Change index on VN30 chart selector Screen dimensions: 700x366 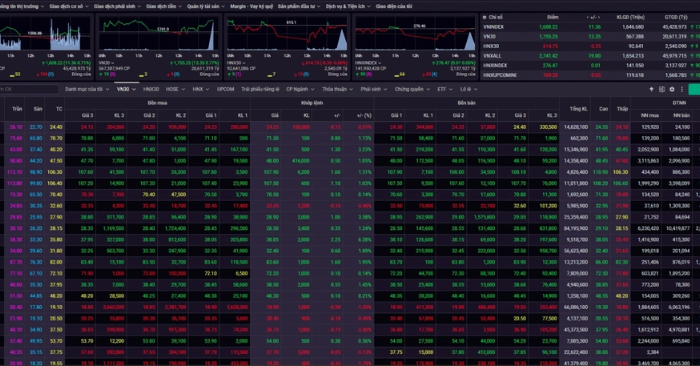(105, 63)
